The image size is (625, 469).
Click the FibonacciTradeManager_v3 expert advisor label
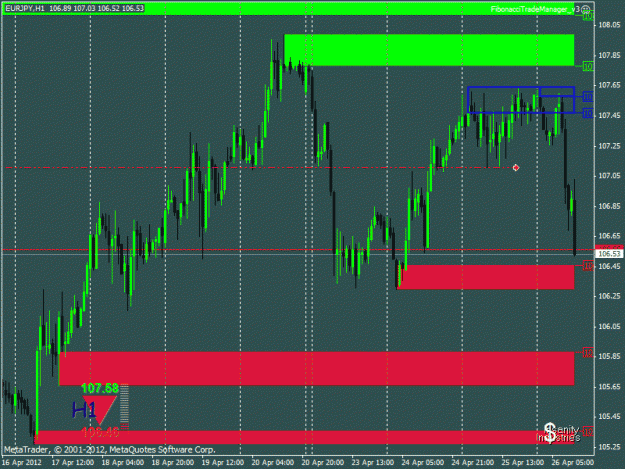(x=535, y=9)
